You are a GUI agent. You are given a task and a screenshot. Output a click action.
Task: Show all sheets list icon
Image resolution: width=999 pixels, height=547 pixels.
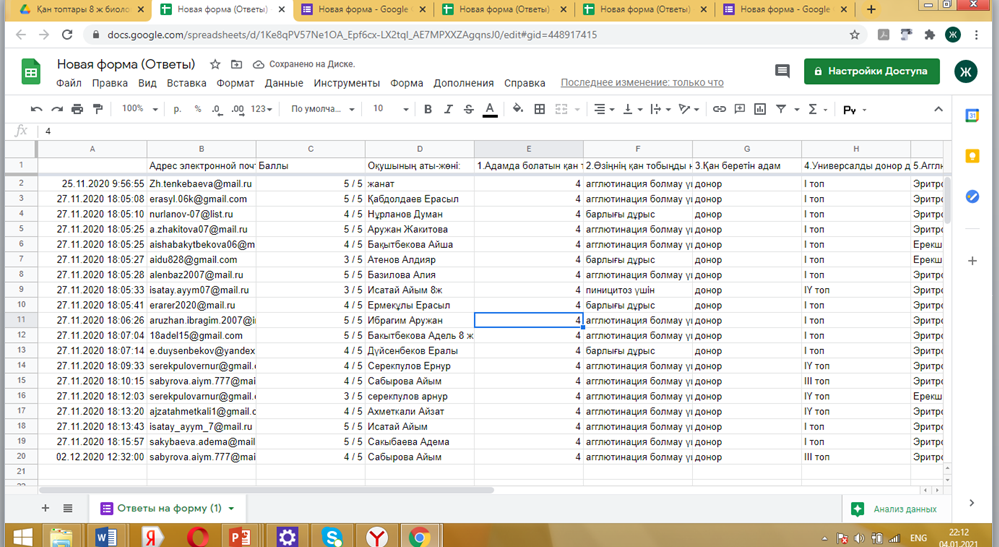[68, 508]
